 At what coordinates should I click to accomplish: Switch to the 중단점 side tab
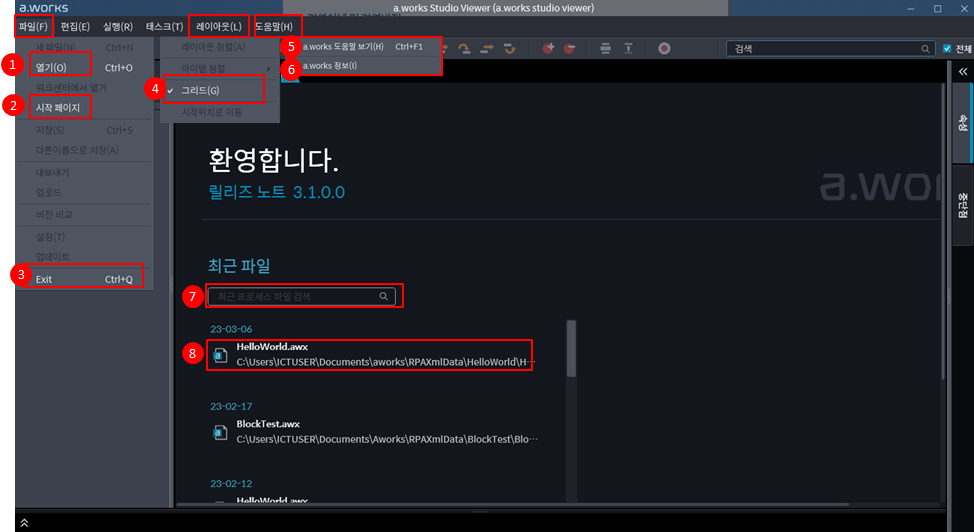962,206
